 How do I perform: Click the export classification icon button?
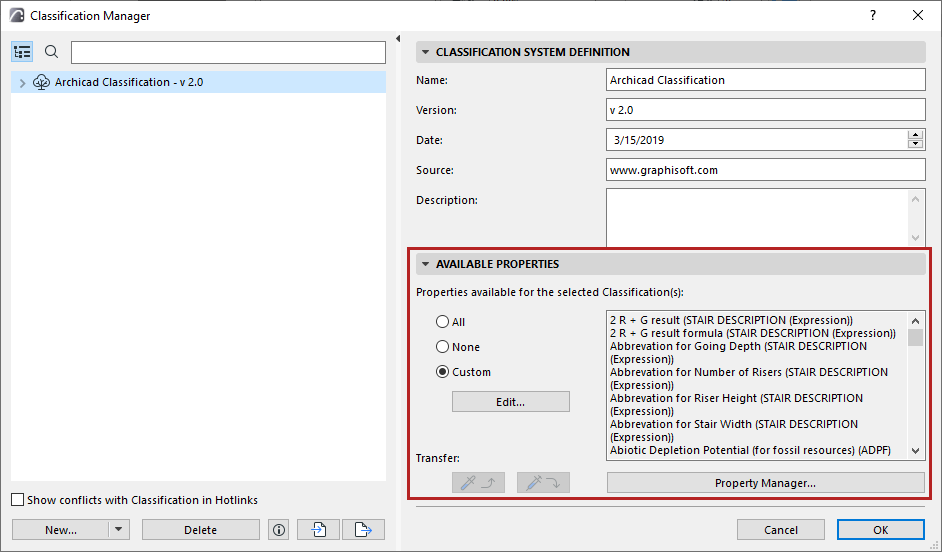363,530
